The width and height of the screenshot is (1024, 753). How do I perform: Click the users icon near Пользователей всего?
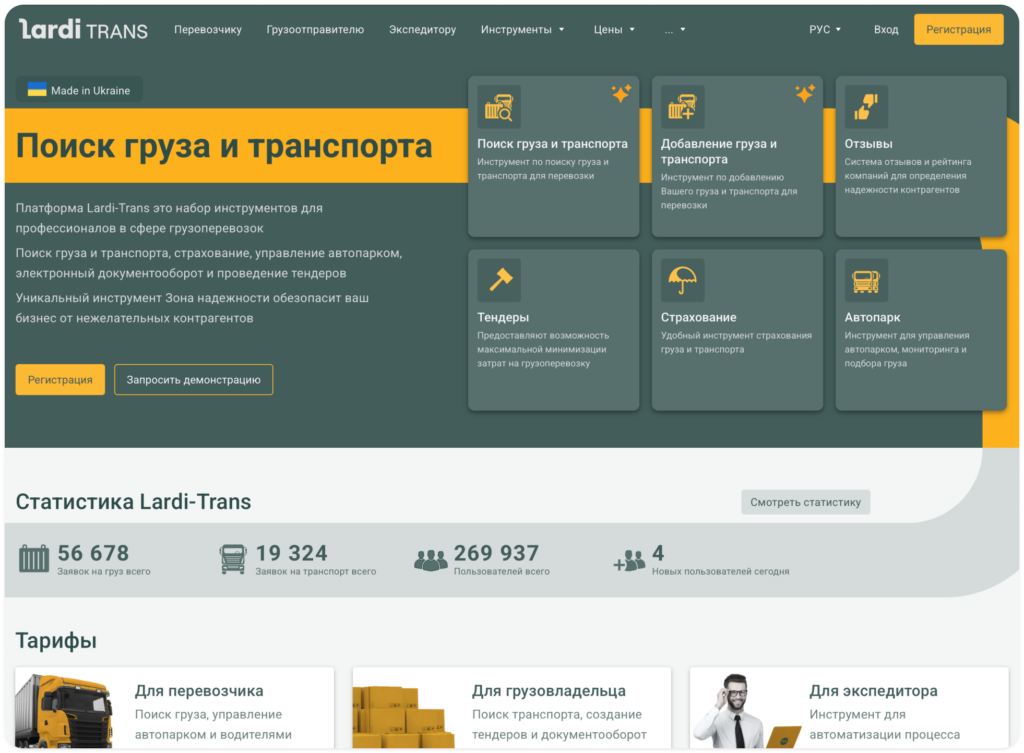click(x=430, y=559)
